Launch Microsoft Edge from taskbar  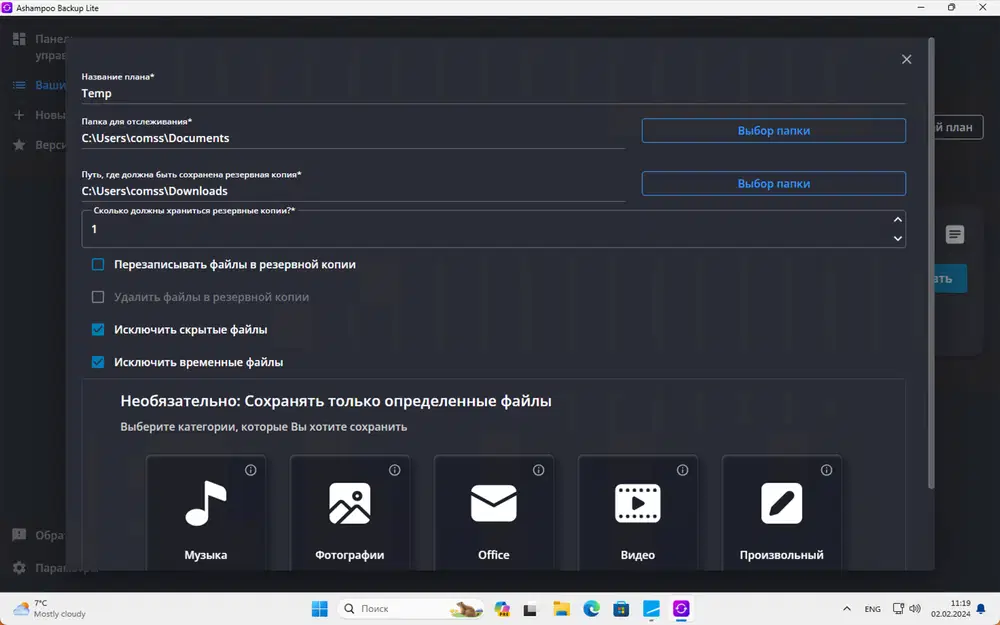coord(591,609)
